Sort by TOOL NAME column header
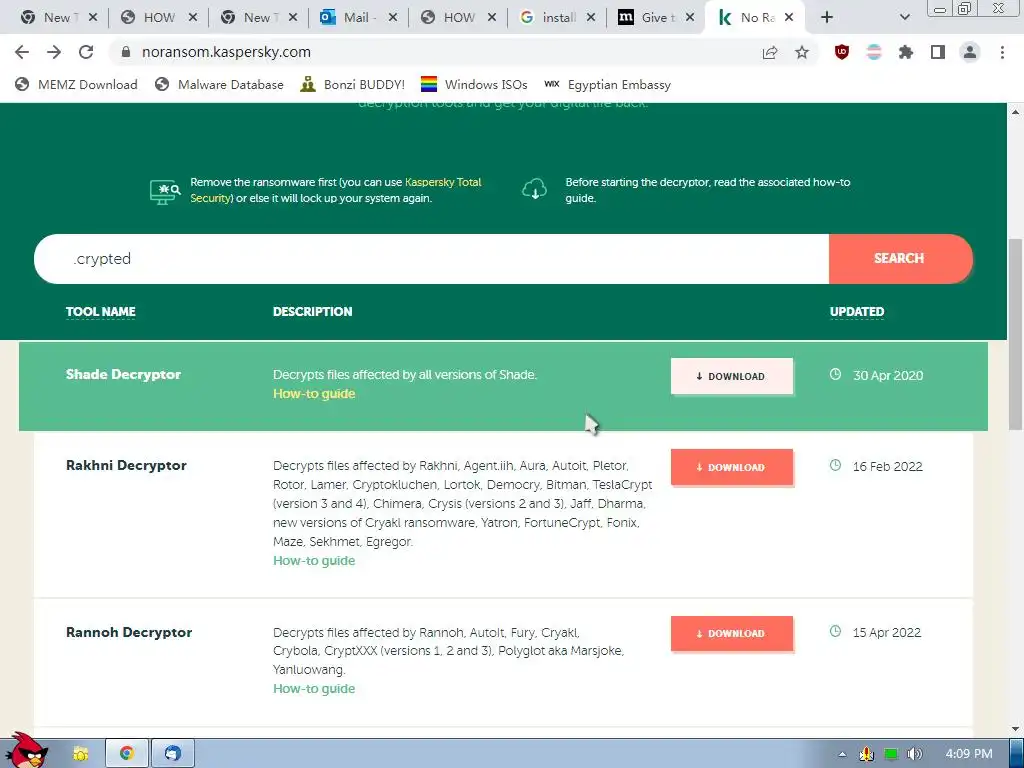Viewport: 1024px width, 768px height. point(101,312)
